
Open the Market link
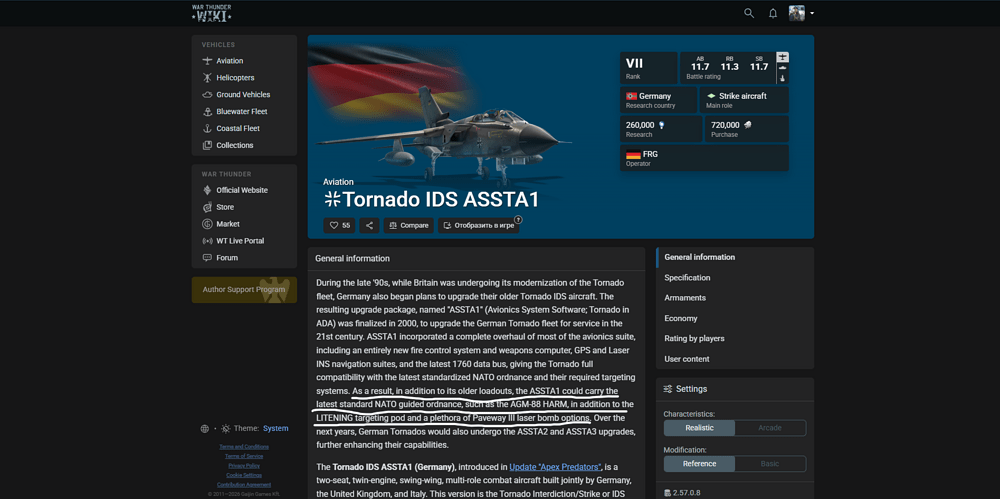click(228, 224)
